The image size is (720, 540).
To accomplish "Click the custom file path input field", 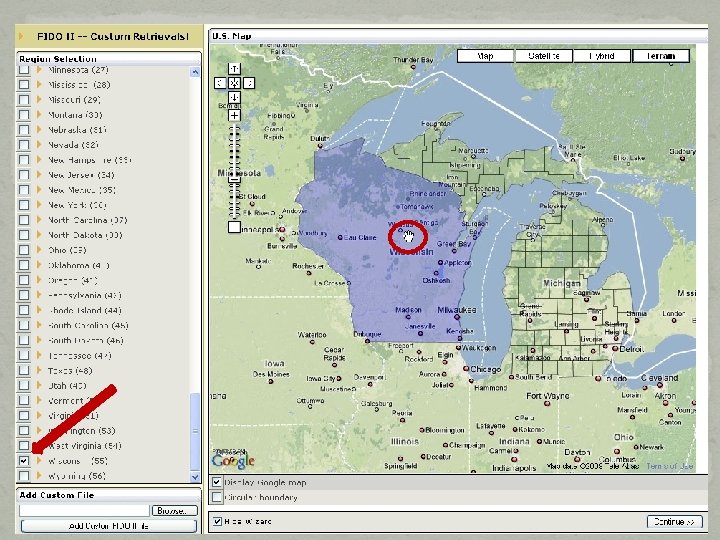I will [x=84, y=511].
